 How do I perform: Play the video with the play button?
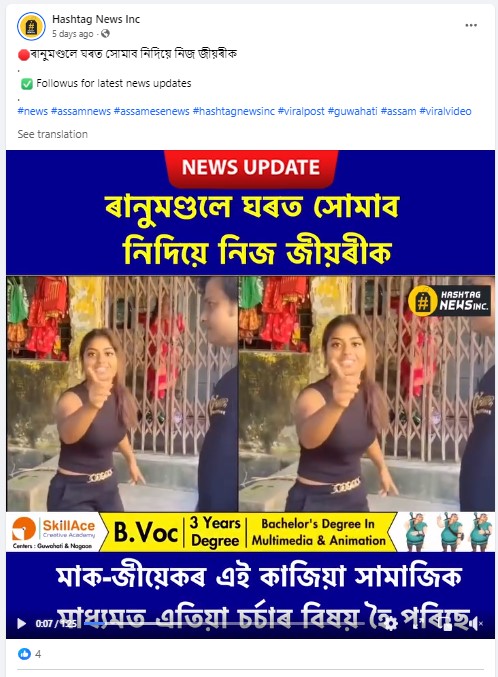pos(21,623)
